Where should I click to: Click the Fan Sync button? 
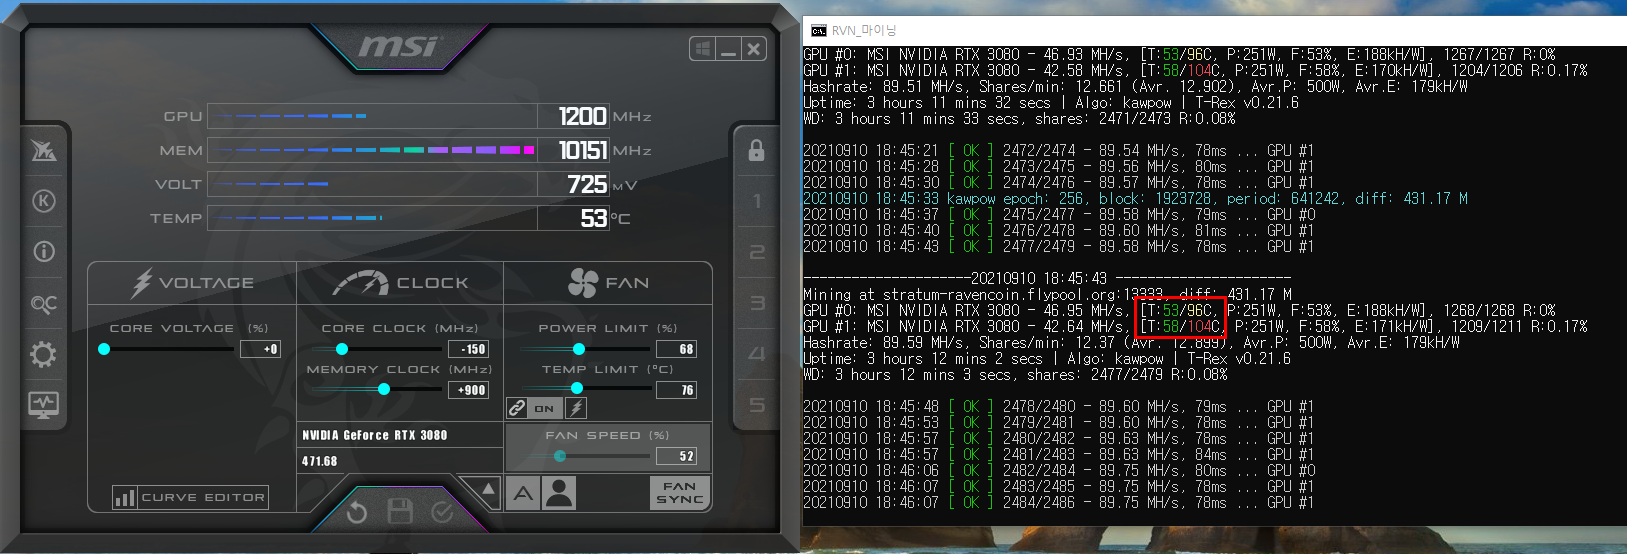pyautogui.click(x=680, y=493)
